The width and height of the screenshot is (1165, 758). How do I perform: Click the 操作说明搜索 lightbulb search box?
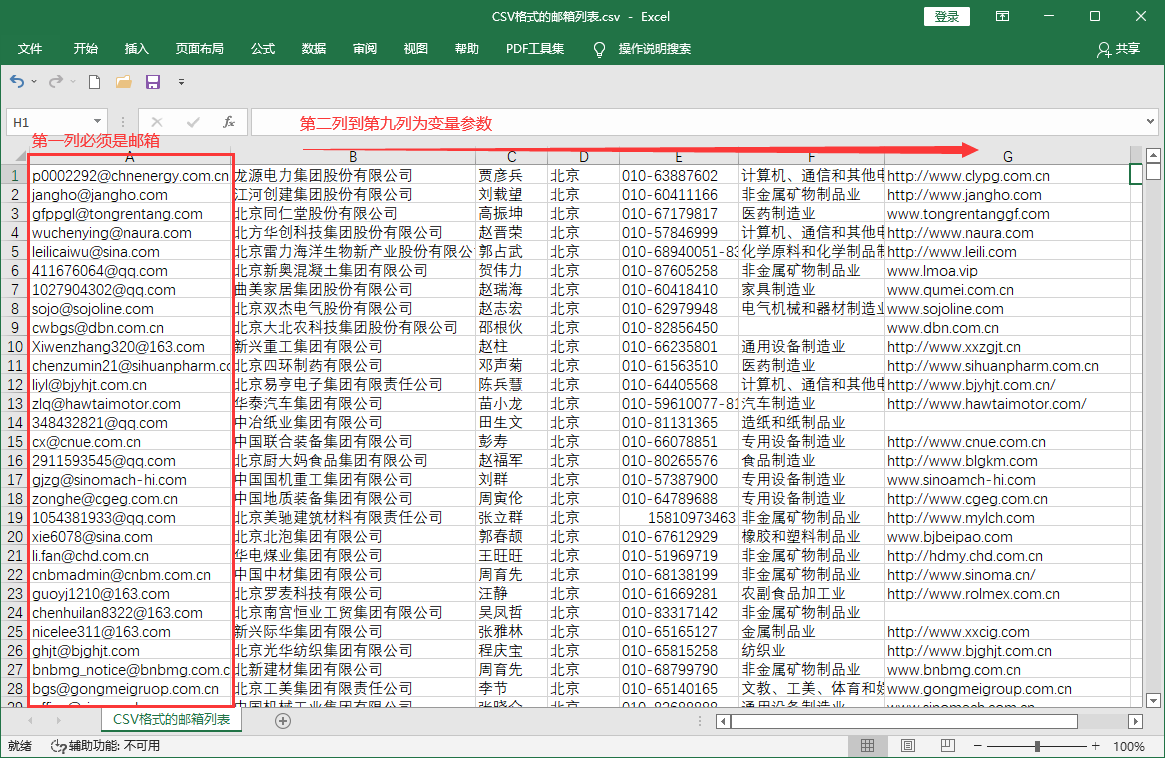[643, 49]
